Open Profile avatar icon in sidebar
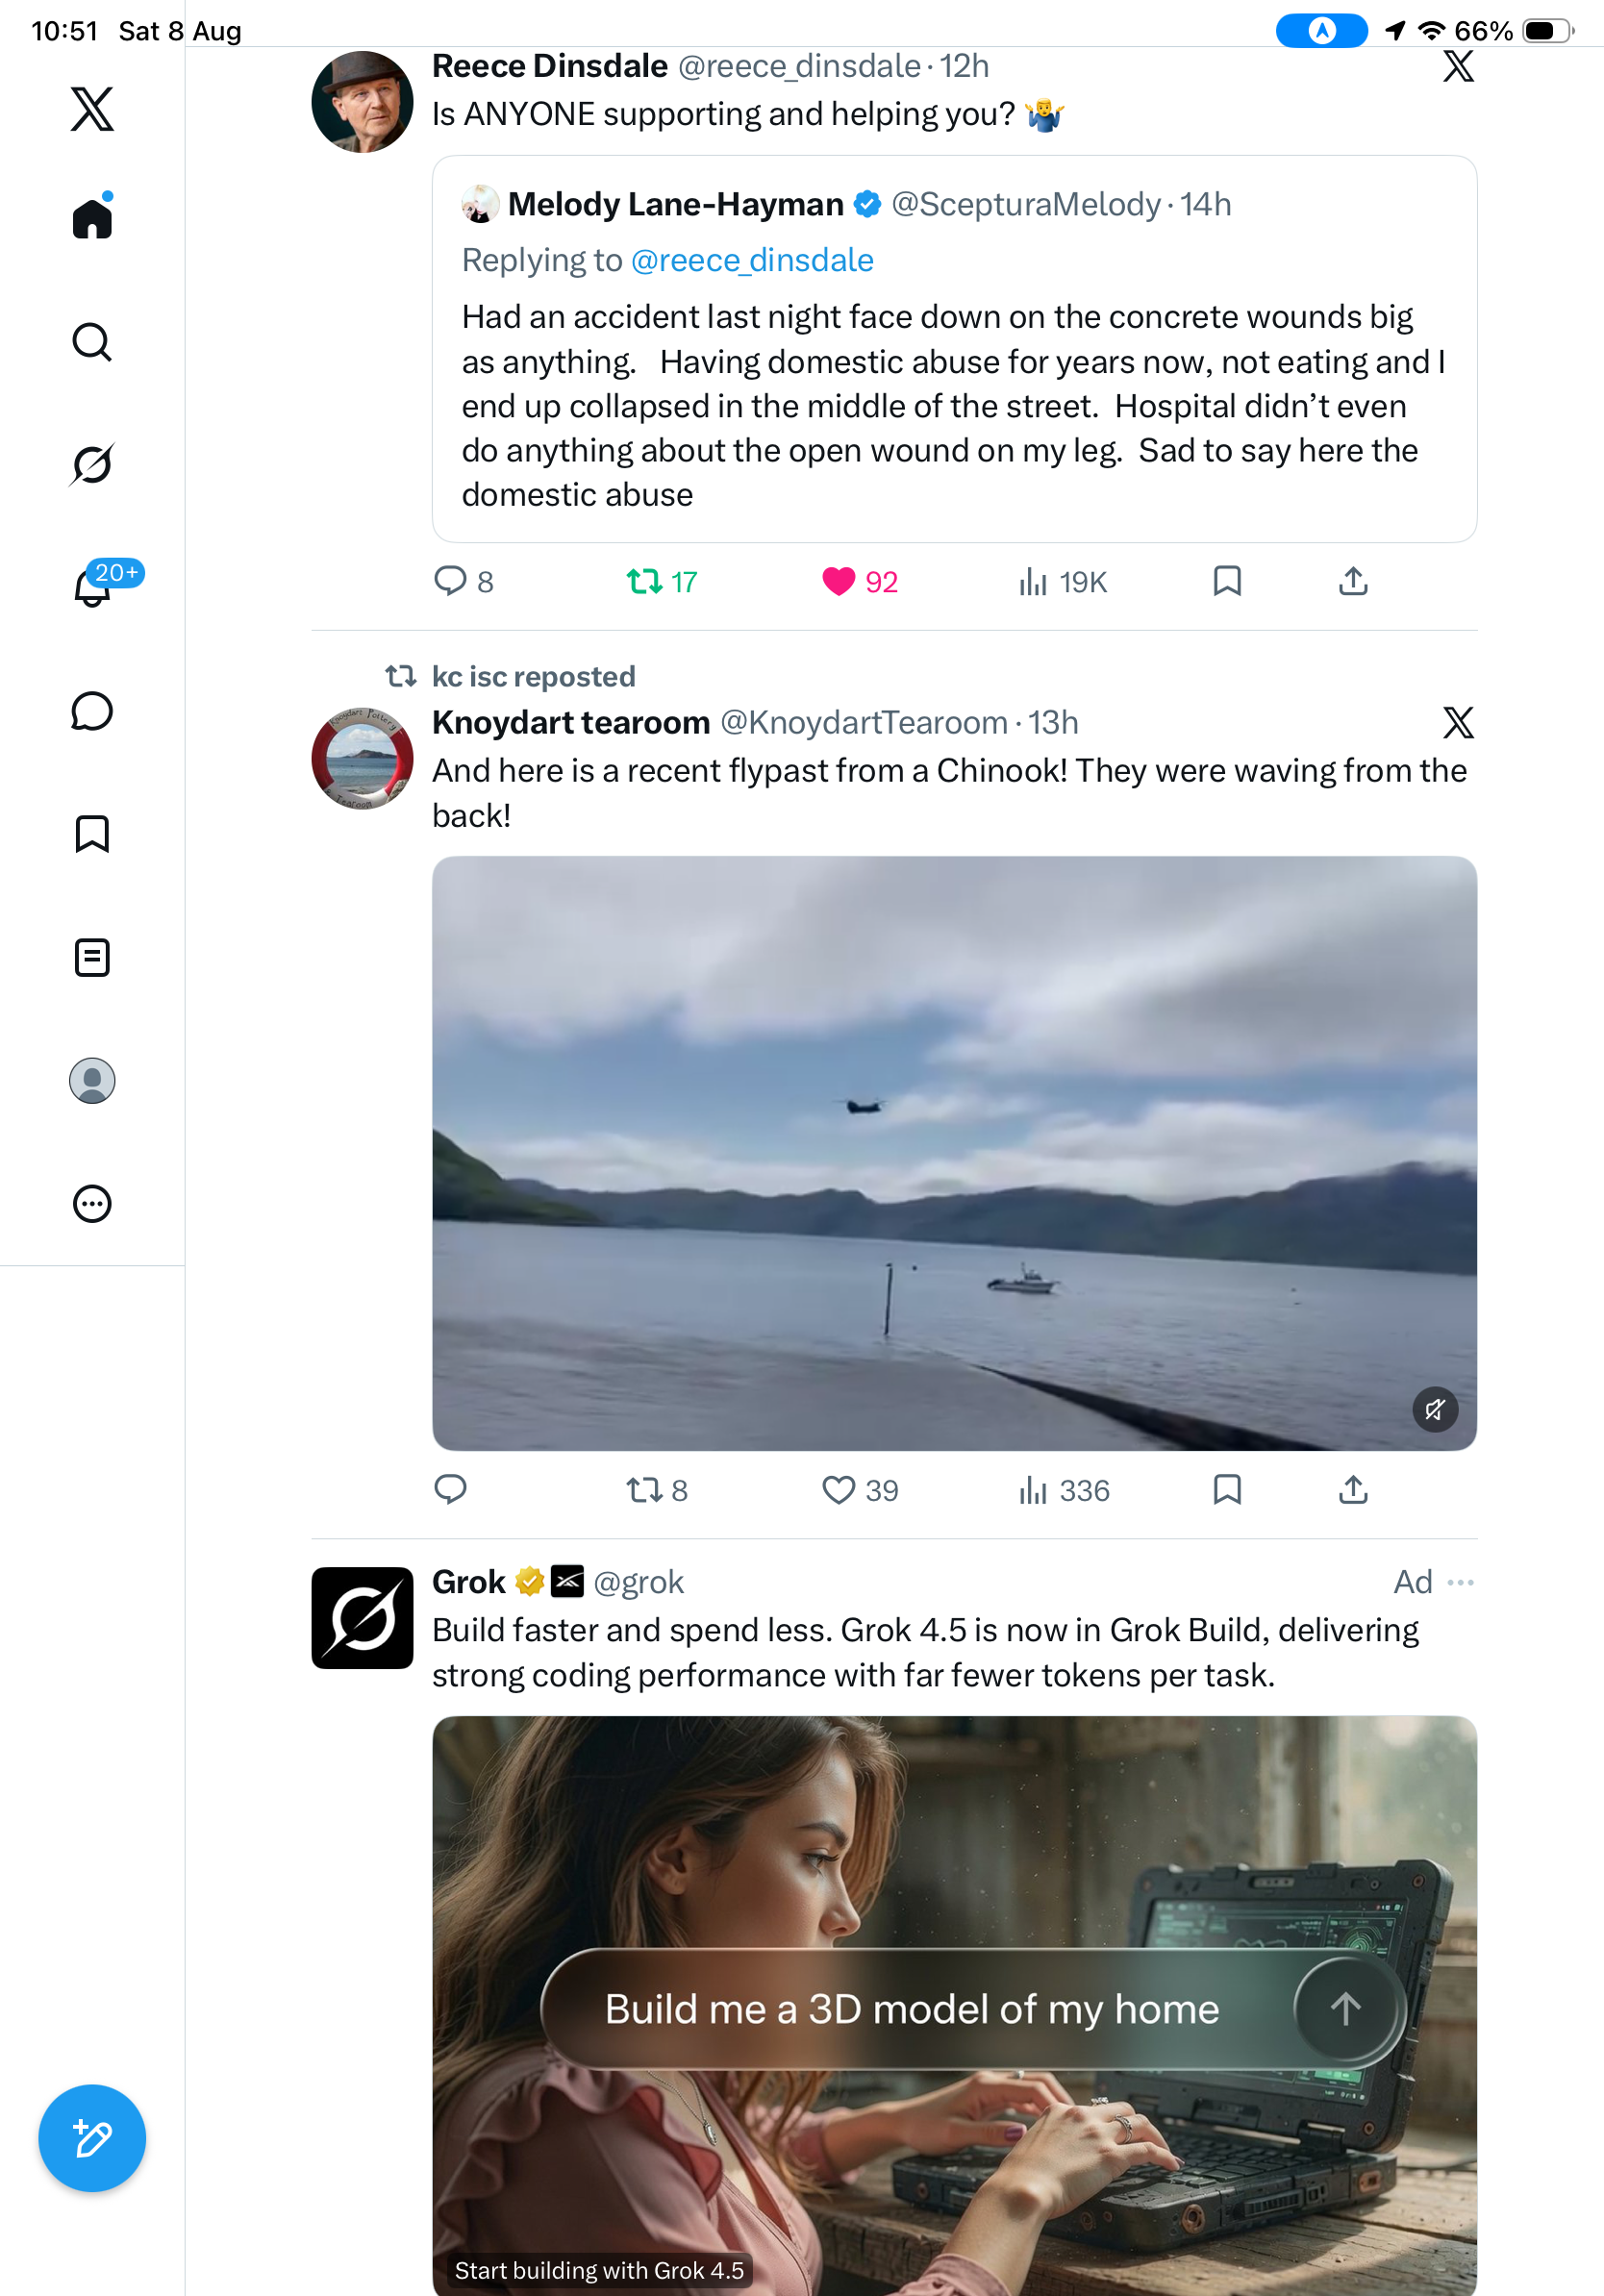The width and height of the screenshot is (1604, 2296). (92, 1081)
